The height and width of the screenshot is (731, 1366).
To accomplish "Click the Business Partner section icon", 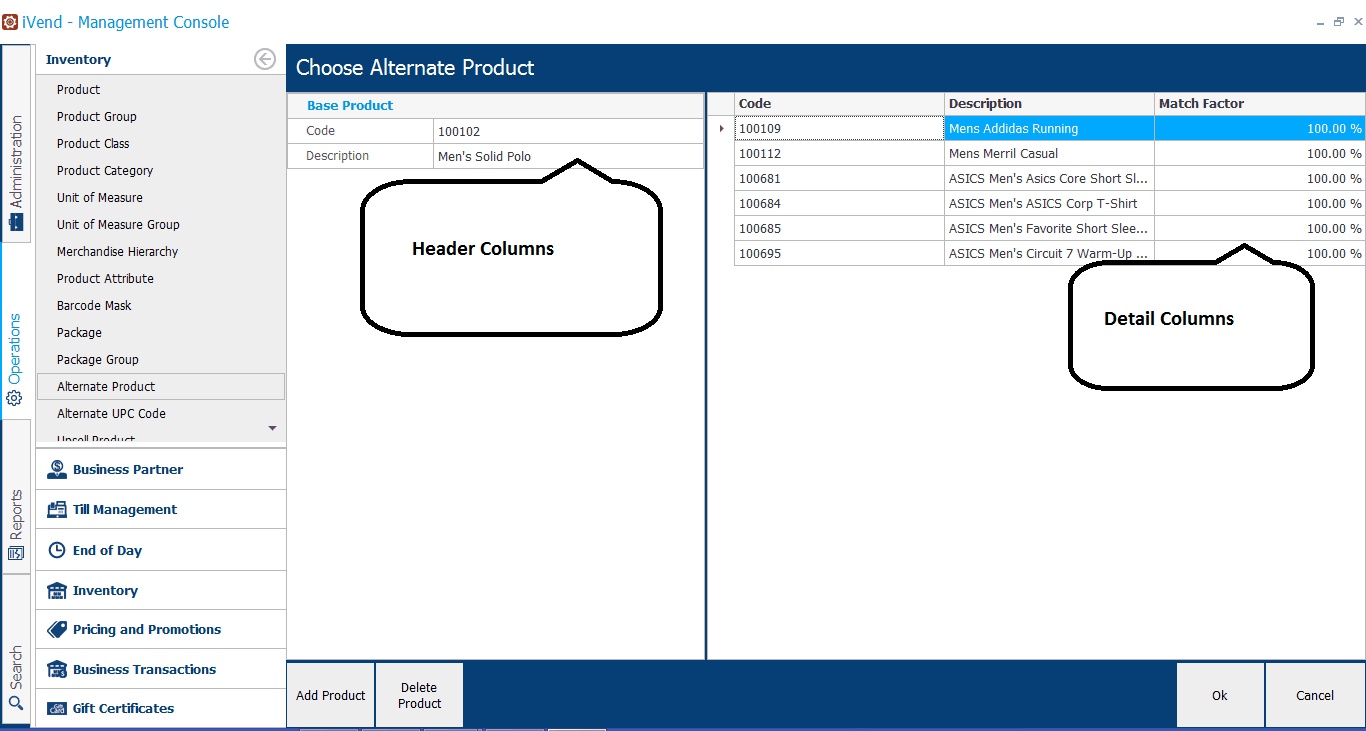I will pyautogui.click(x=57, y=469).
